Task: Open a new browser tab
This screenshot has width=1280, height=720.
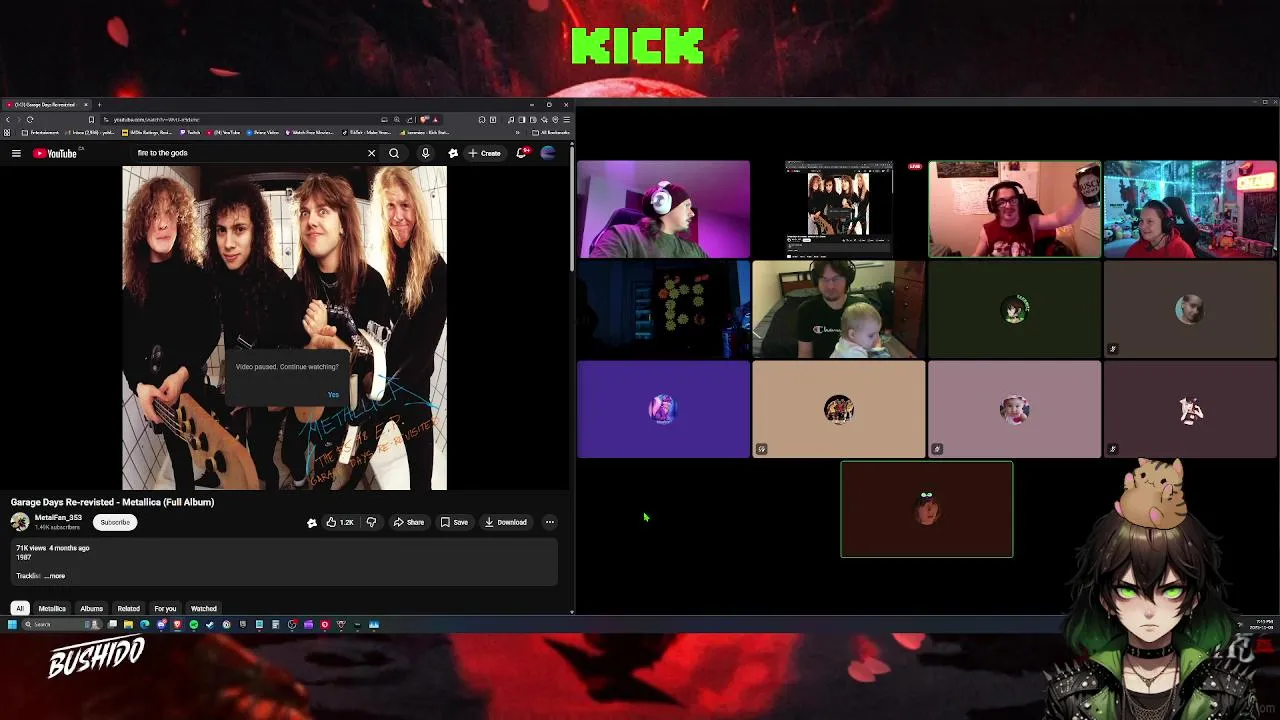Action: (99, 105)
